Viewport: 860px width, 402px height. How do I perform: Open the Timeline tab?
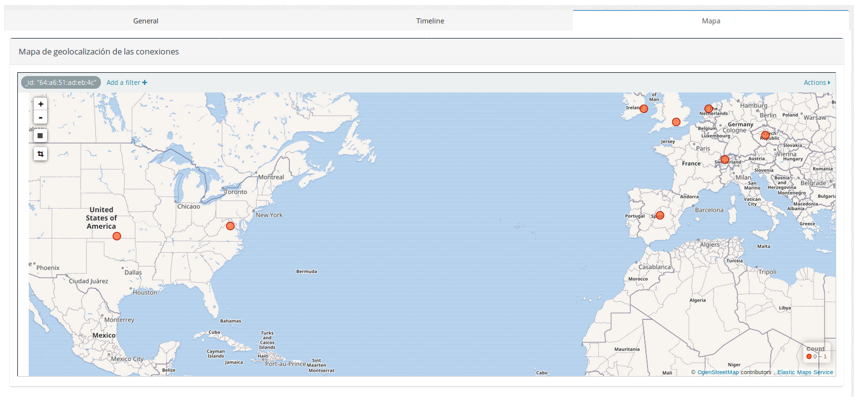pyautogui.click(x=430, y=21)
